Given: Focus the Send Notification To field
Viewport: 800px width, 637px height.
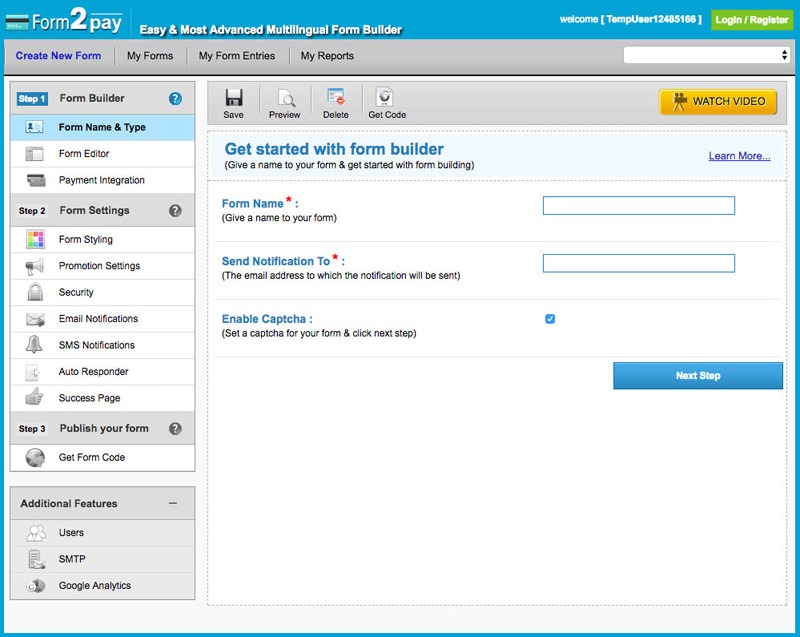Looking at the screenshot, I should 639,263.
